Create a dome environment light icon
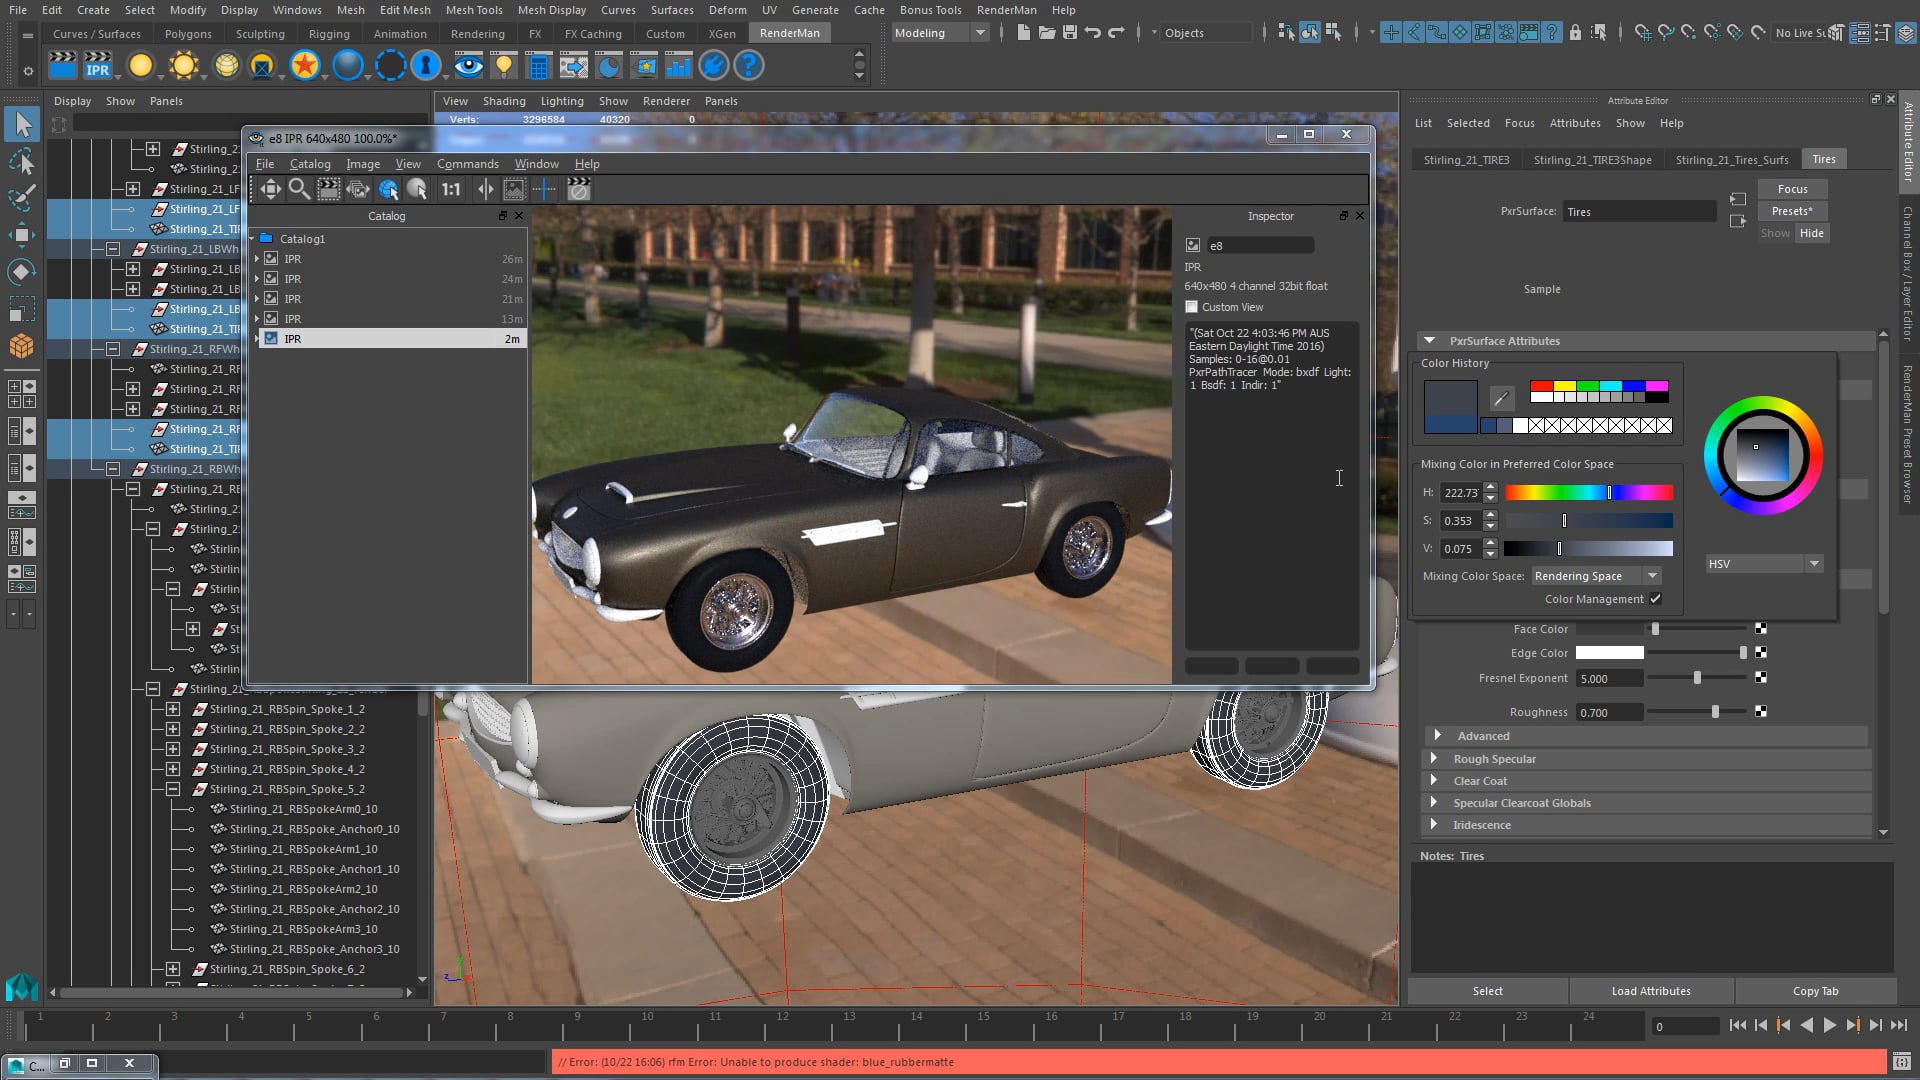The width and height of the screenshot is (1920, 1080). (227, 66)
